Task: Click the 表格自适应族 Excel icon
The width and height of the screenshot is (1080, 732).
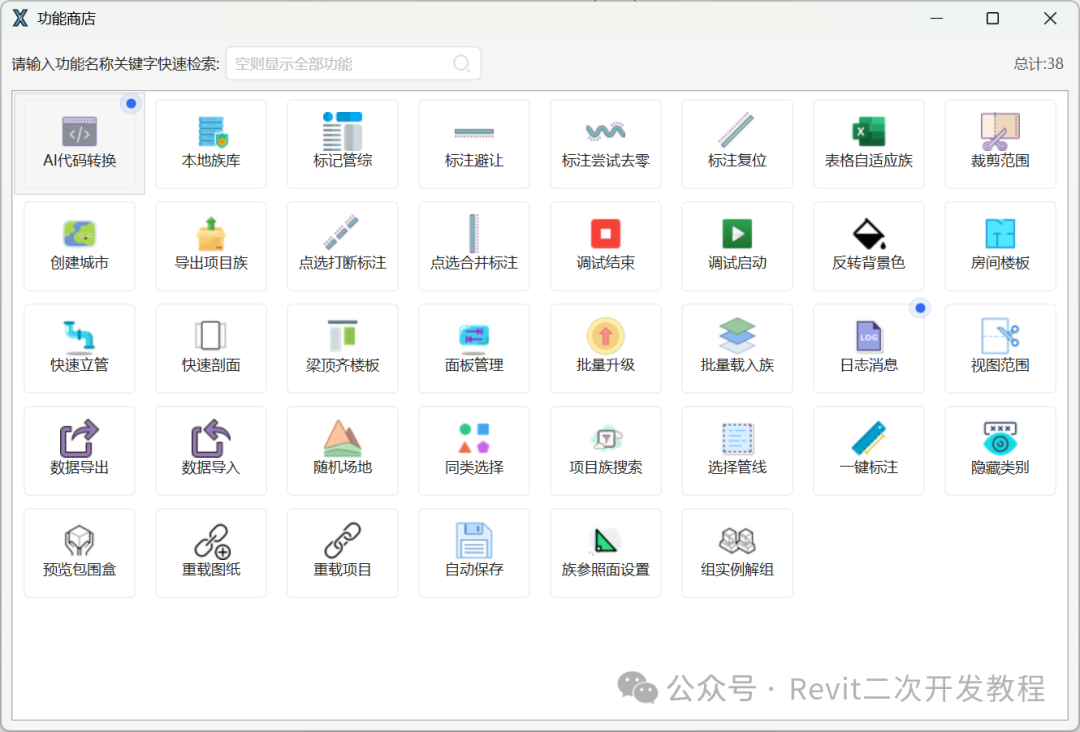Action: [869, 131]
